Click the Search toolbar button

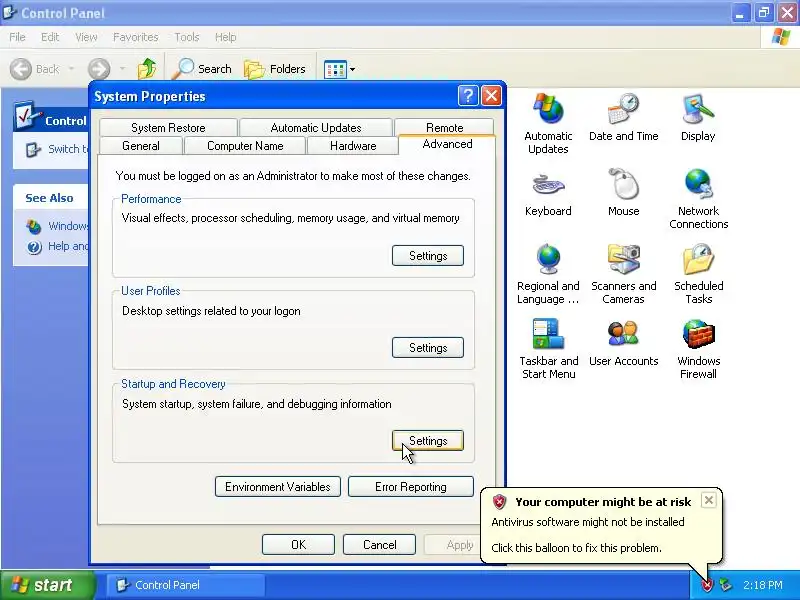[x=202, y=69]
